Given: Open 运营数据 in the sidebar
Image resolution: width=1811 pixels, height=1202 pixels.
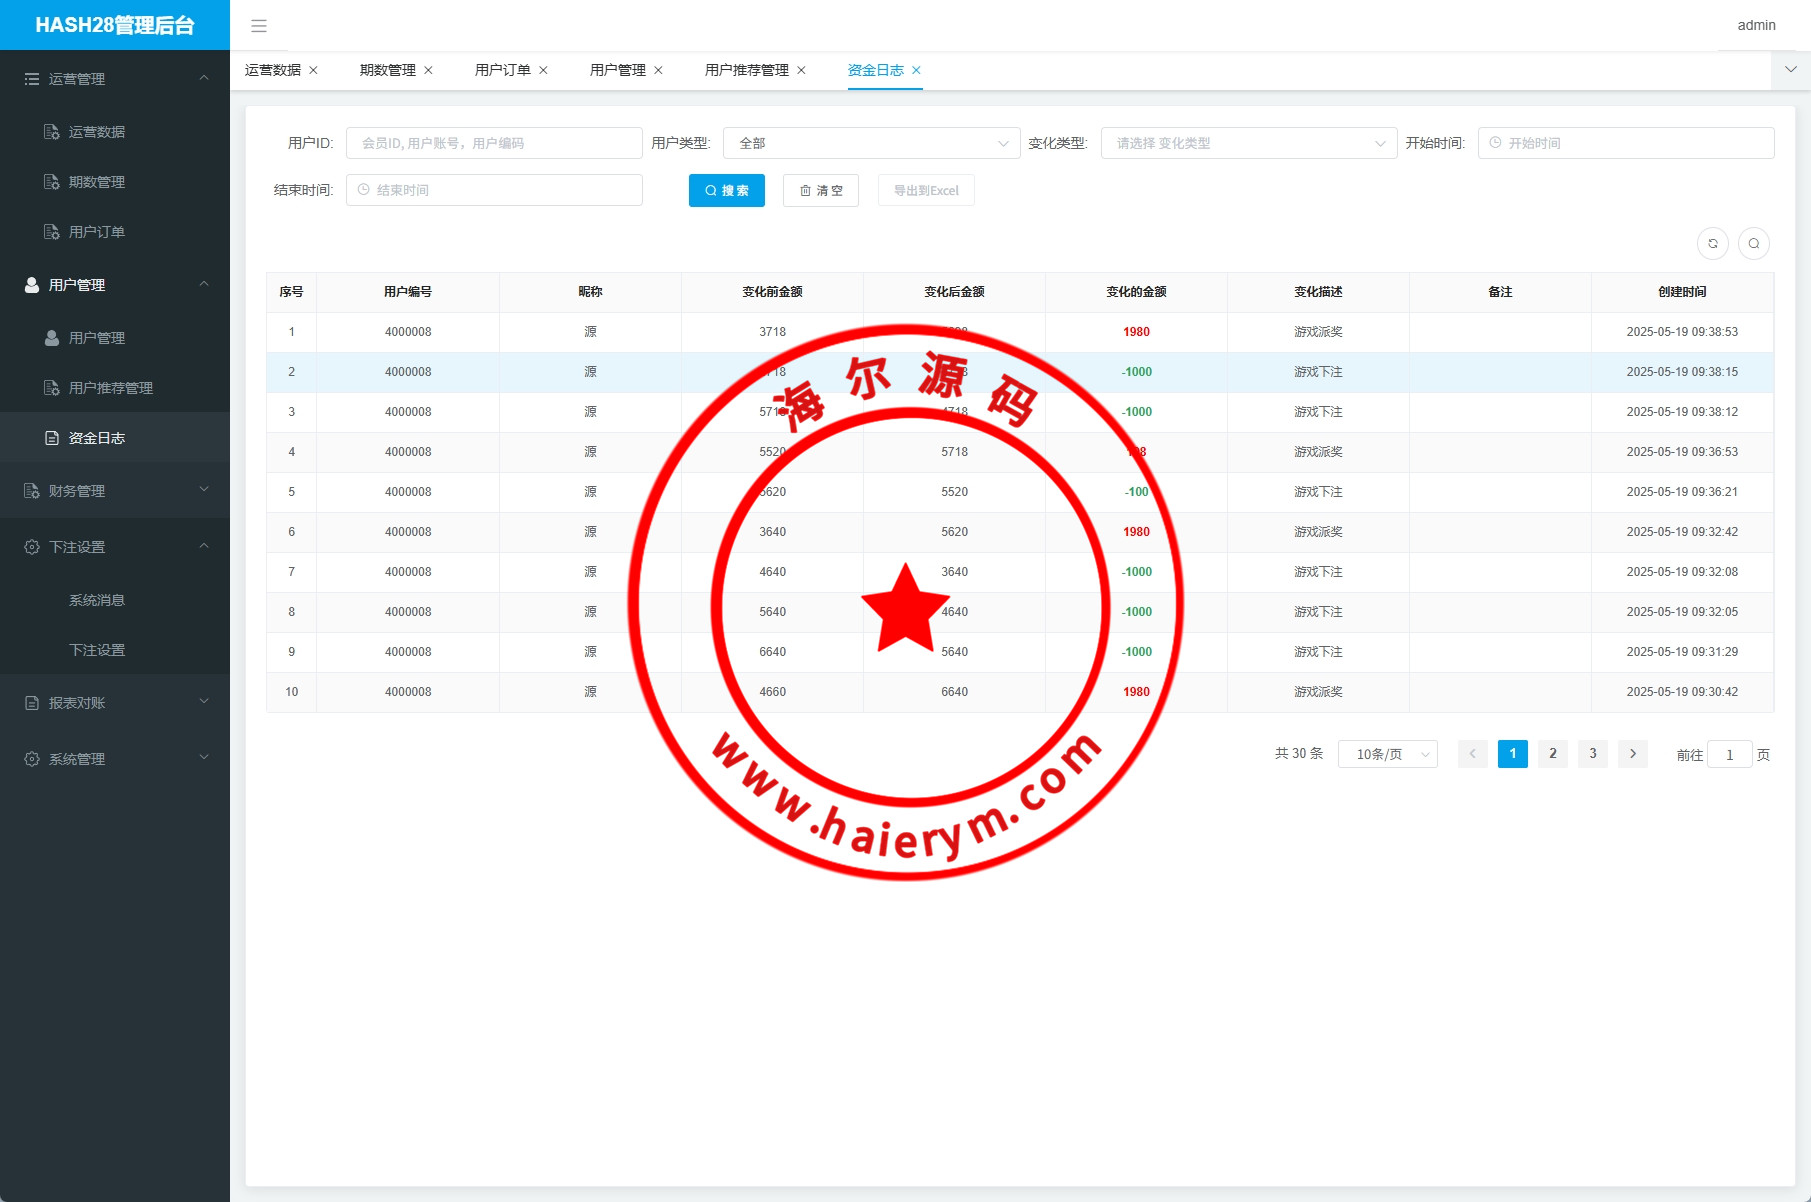Looking at the screenshot, I should point(96,132).
